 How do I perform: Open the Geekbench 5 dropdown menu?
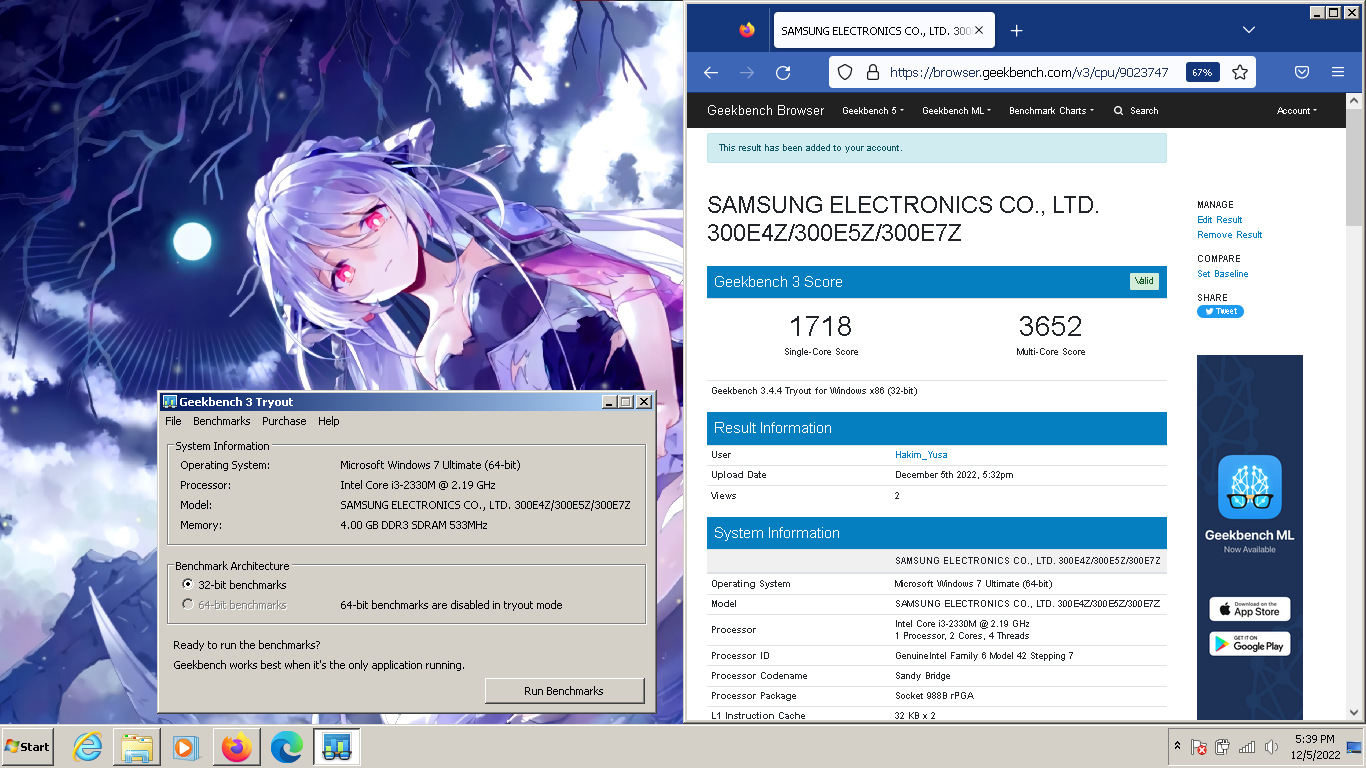pos(873,111)
